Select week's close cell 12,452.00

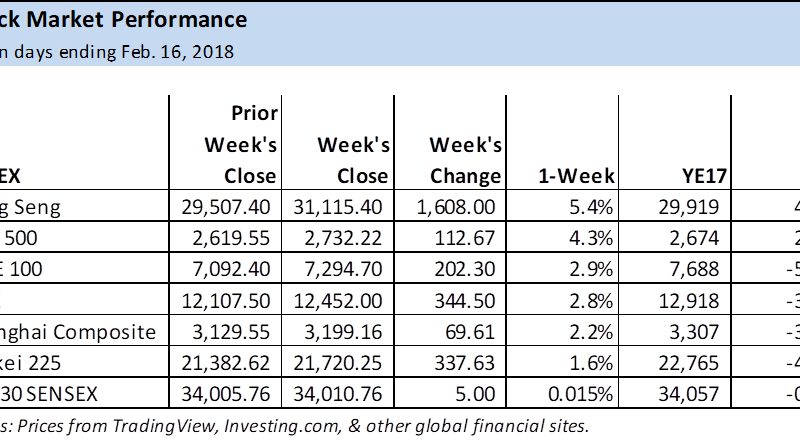338,300
